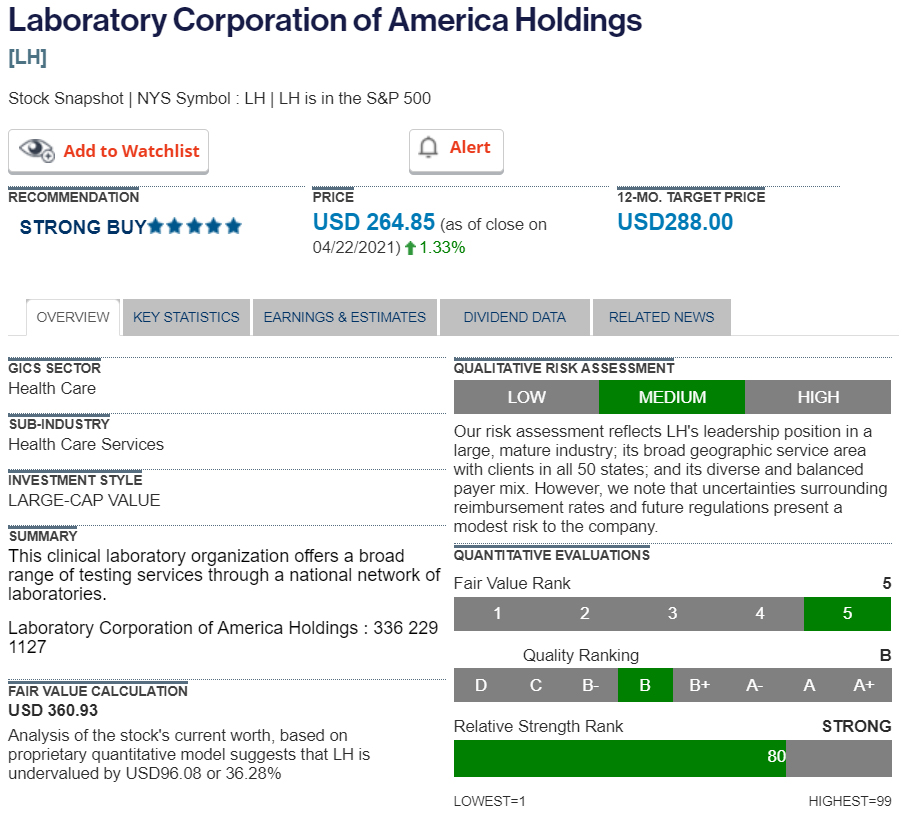Select the Overview tab
Screen dimensions: 902x818
coord(73,317)
